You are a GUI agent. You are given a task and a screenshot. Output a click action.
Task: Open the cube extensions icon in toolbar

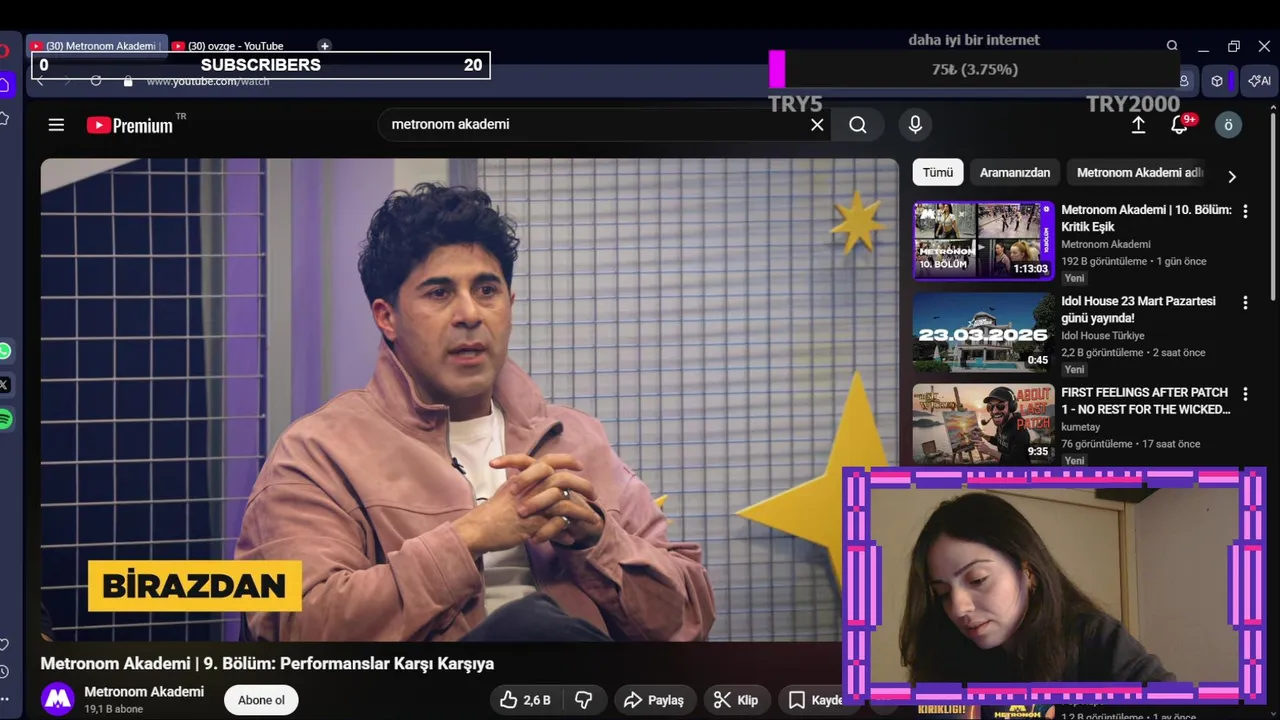point(1217,81)
